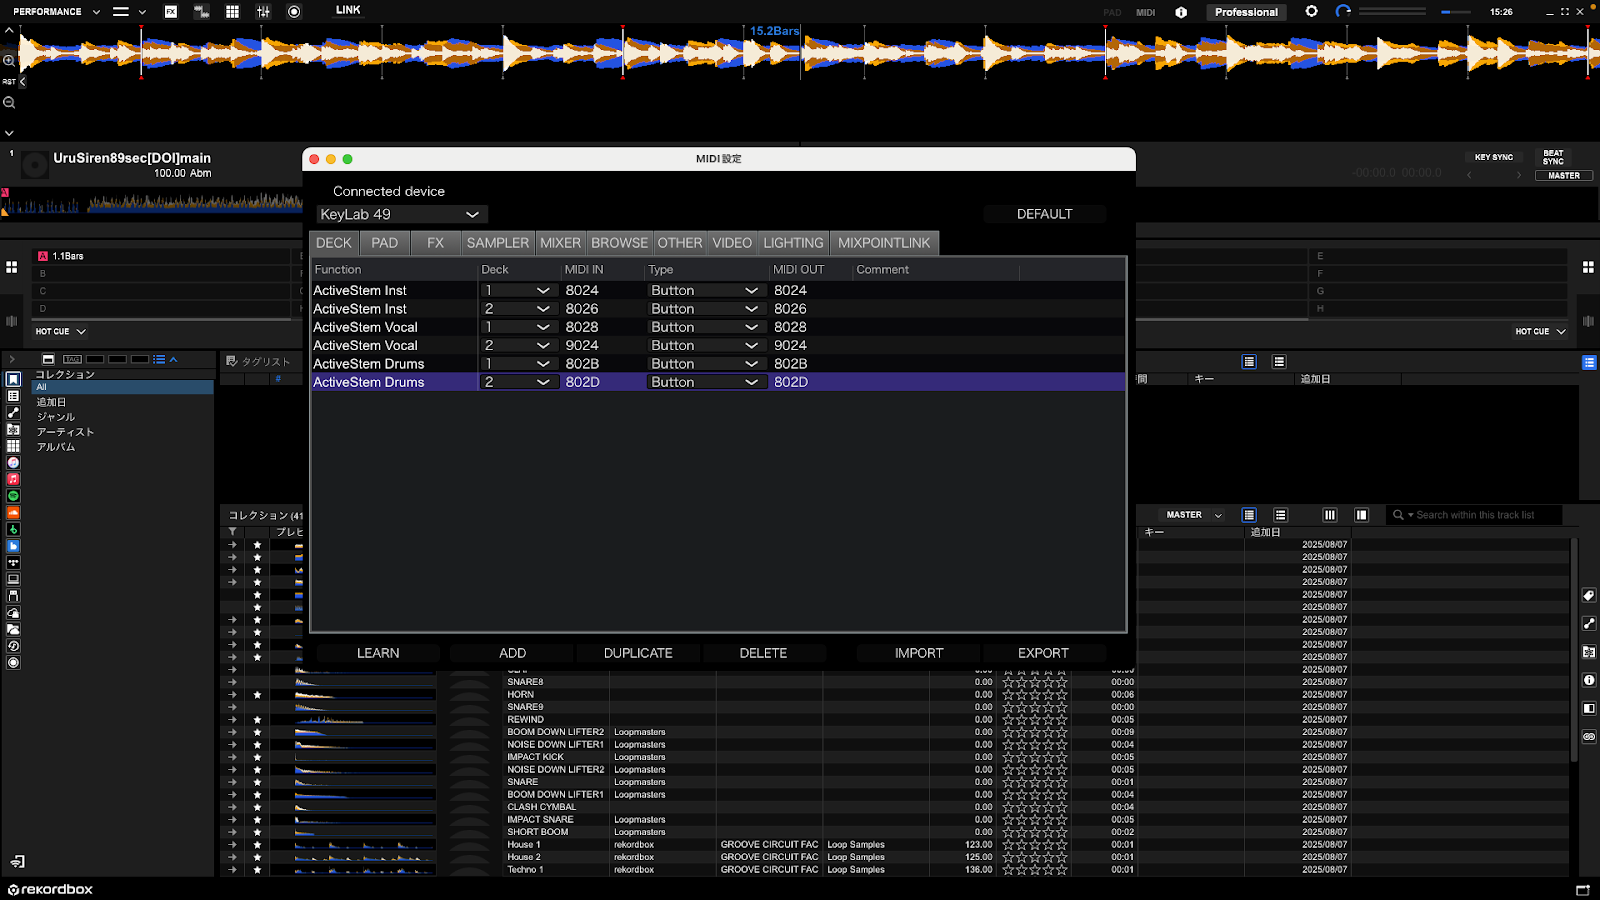Open preferences with the gear icon
Viewport: 1600px width, 900px height.
1312,12
